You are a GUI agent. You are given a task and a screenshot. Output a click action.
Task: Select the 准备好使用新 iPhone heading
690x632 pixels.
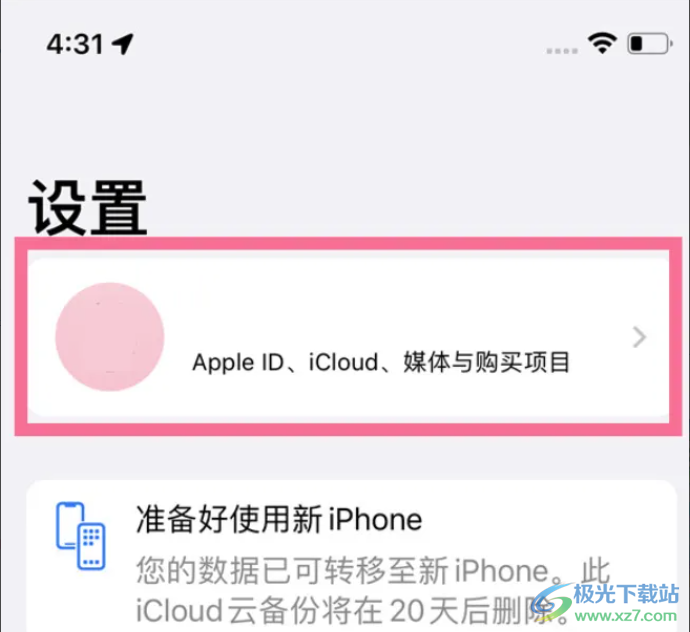click(279, 519)
